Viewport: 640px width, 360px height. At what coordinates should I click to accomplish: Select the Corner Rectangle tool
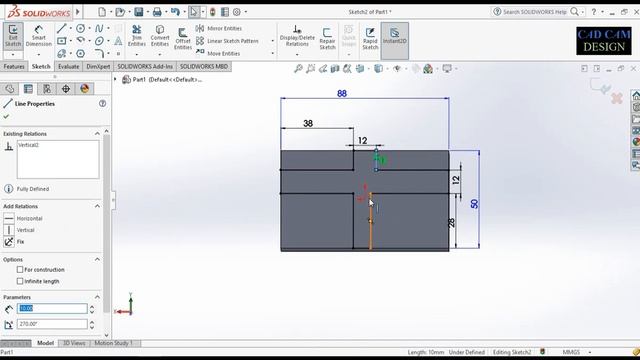[x=62, y=41]
